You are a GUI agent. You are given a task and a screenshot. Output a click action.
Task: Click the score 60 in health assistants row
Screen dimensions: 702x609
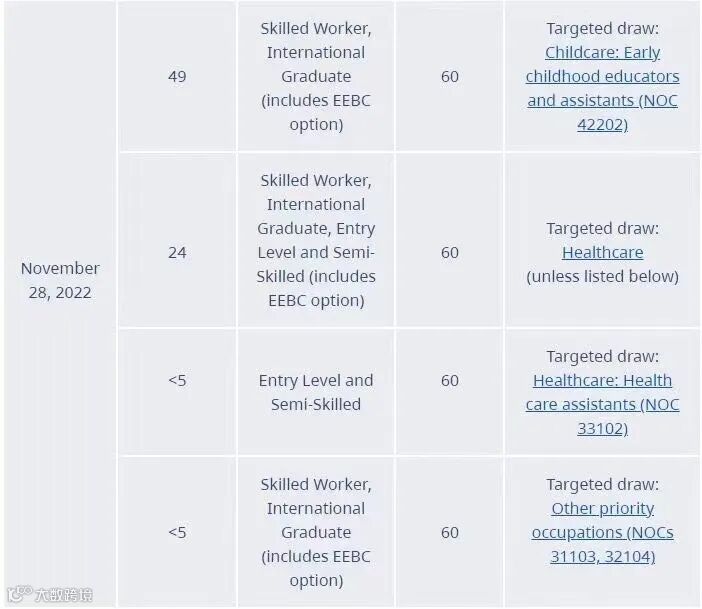tap(450, 380)
